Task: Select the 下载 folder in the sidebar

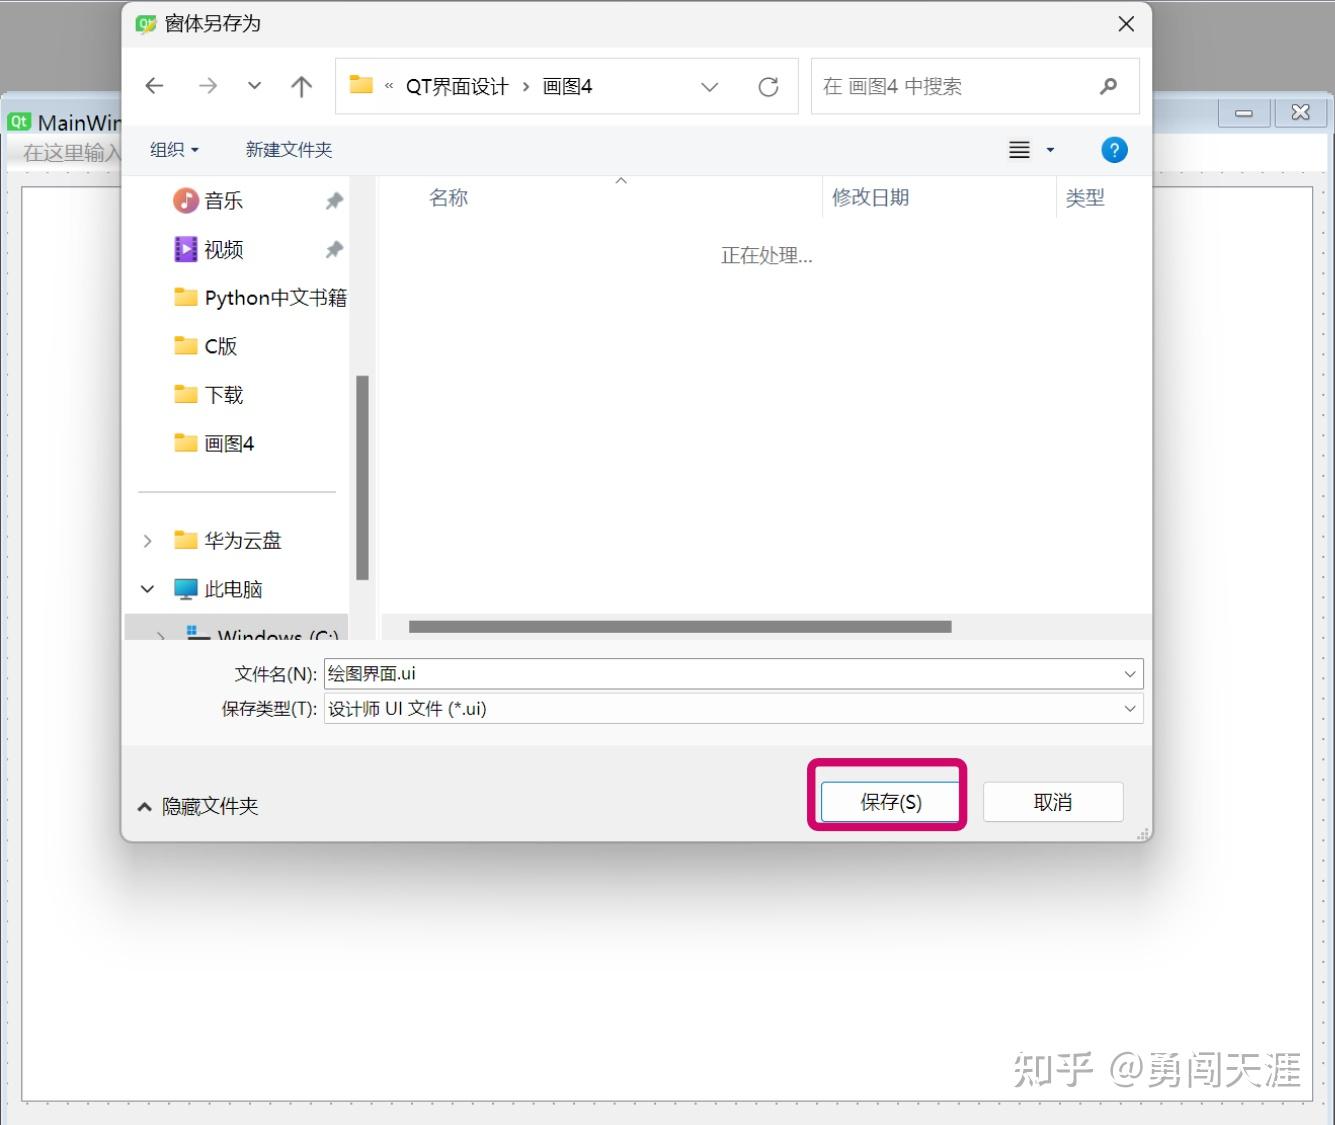Action: point(223,394)
